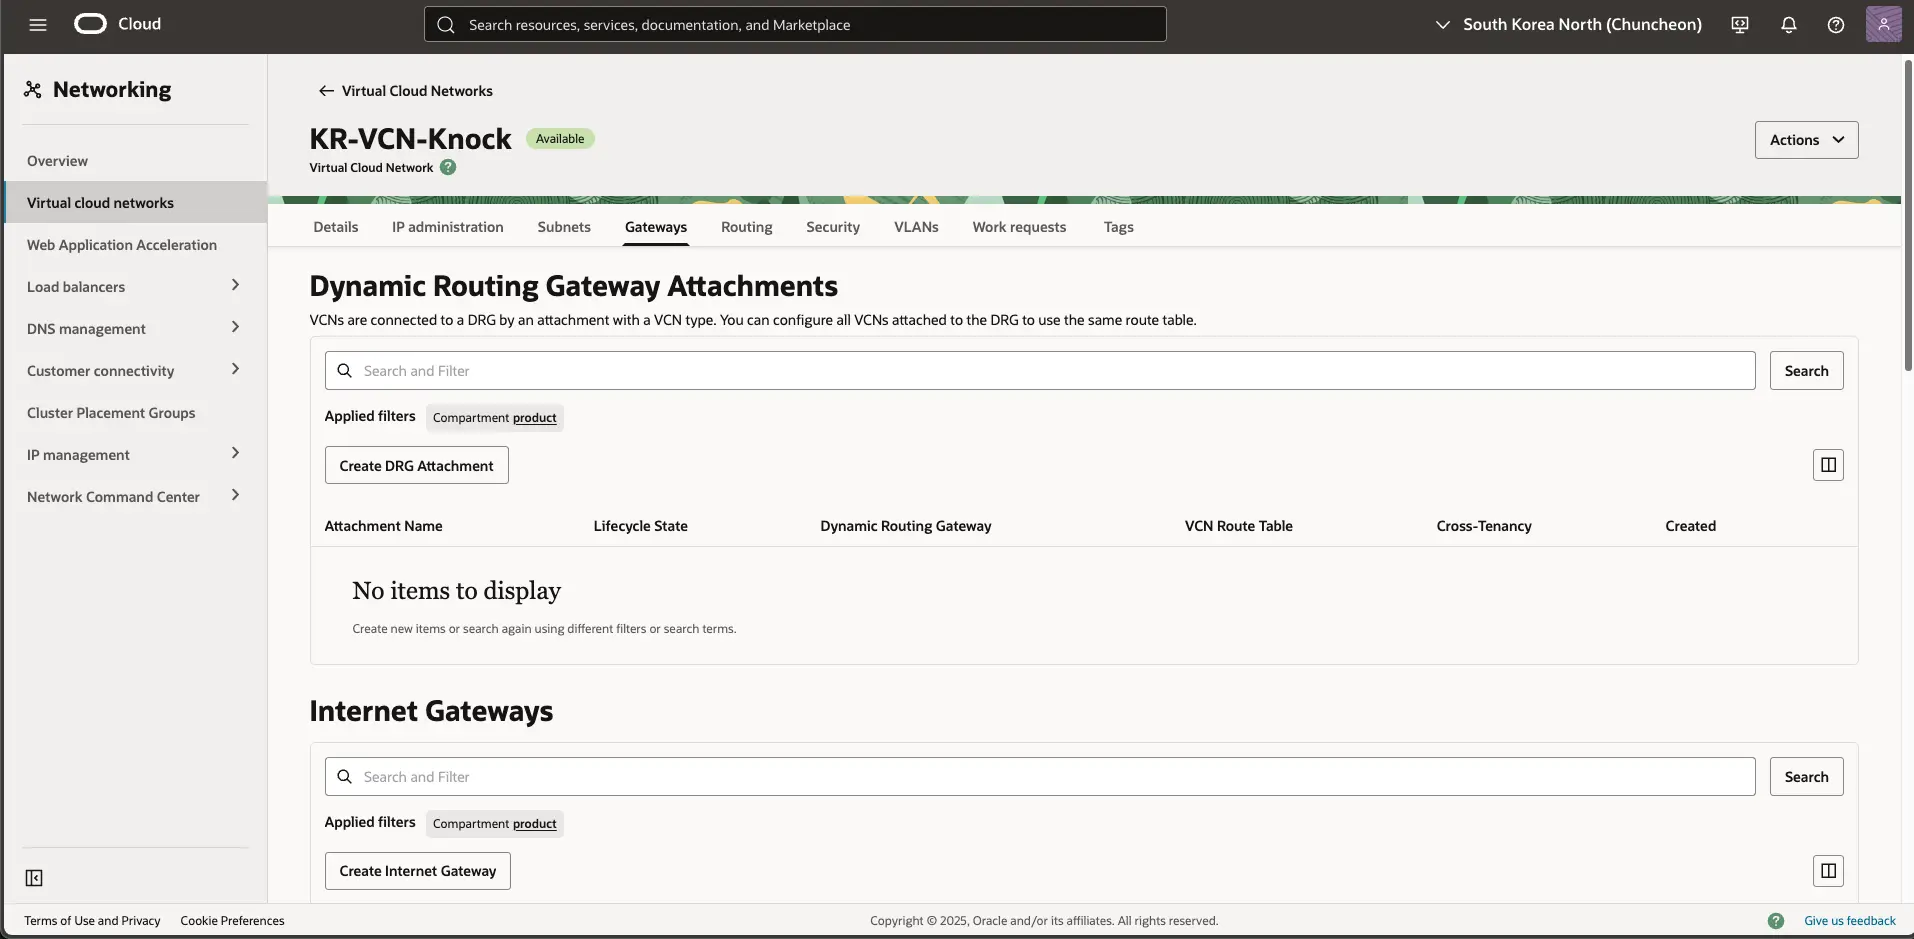The width and height of the screenshot is (1914, 939).
Task: Open column settings for DRG Attachments table
Action: (1828, 465)
